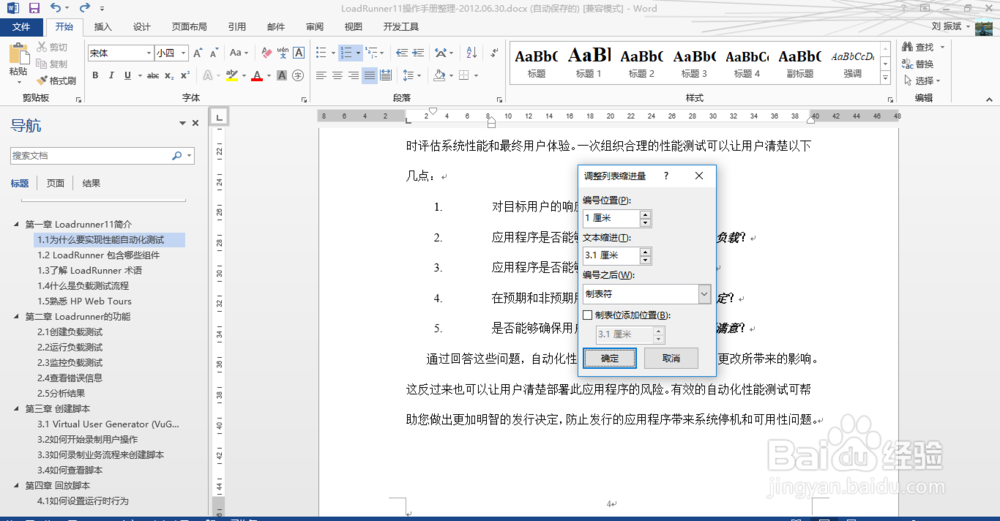1000x521 pixels.
Task: Align text right
Action: 353,75
